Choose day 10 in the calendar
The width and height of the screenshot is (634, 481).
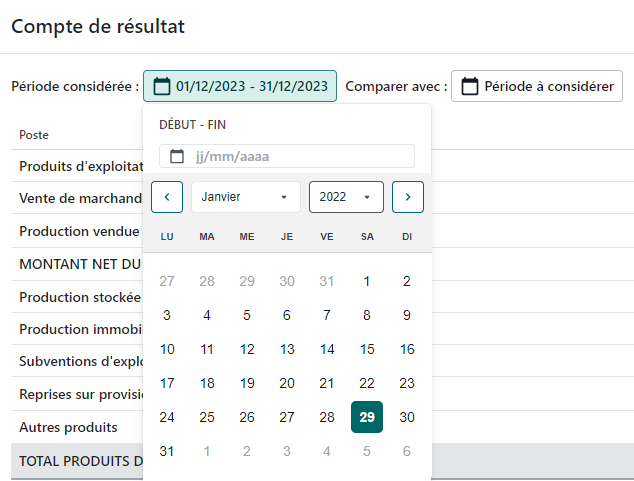tap(167, 349)
